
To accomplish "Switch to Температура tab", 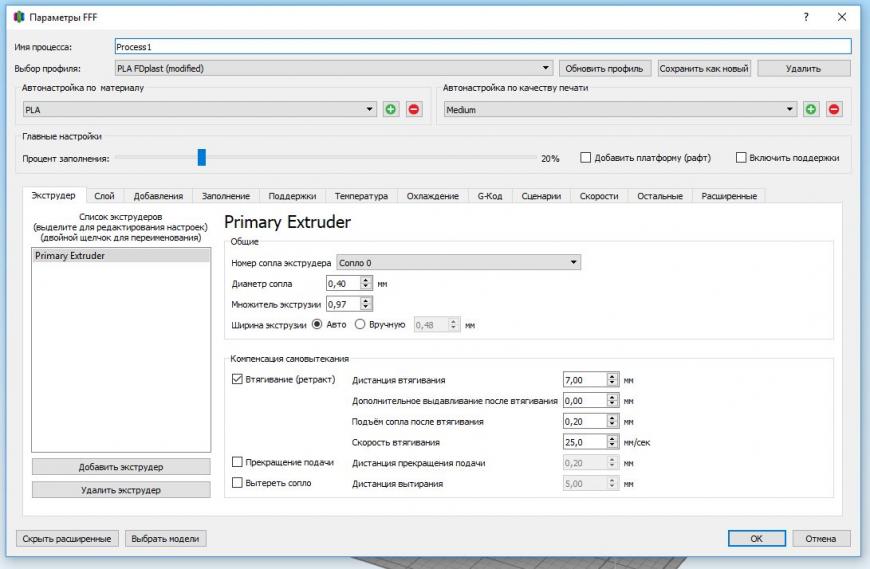I will coord(361,196).
